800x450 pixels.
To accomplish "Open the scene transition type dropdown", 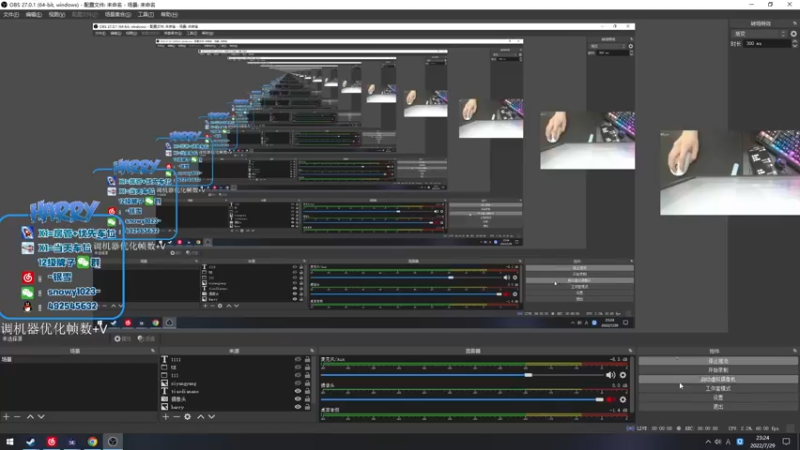I will (759, 34).
